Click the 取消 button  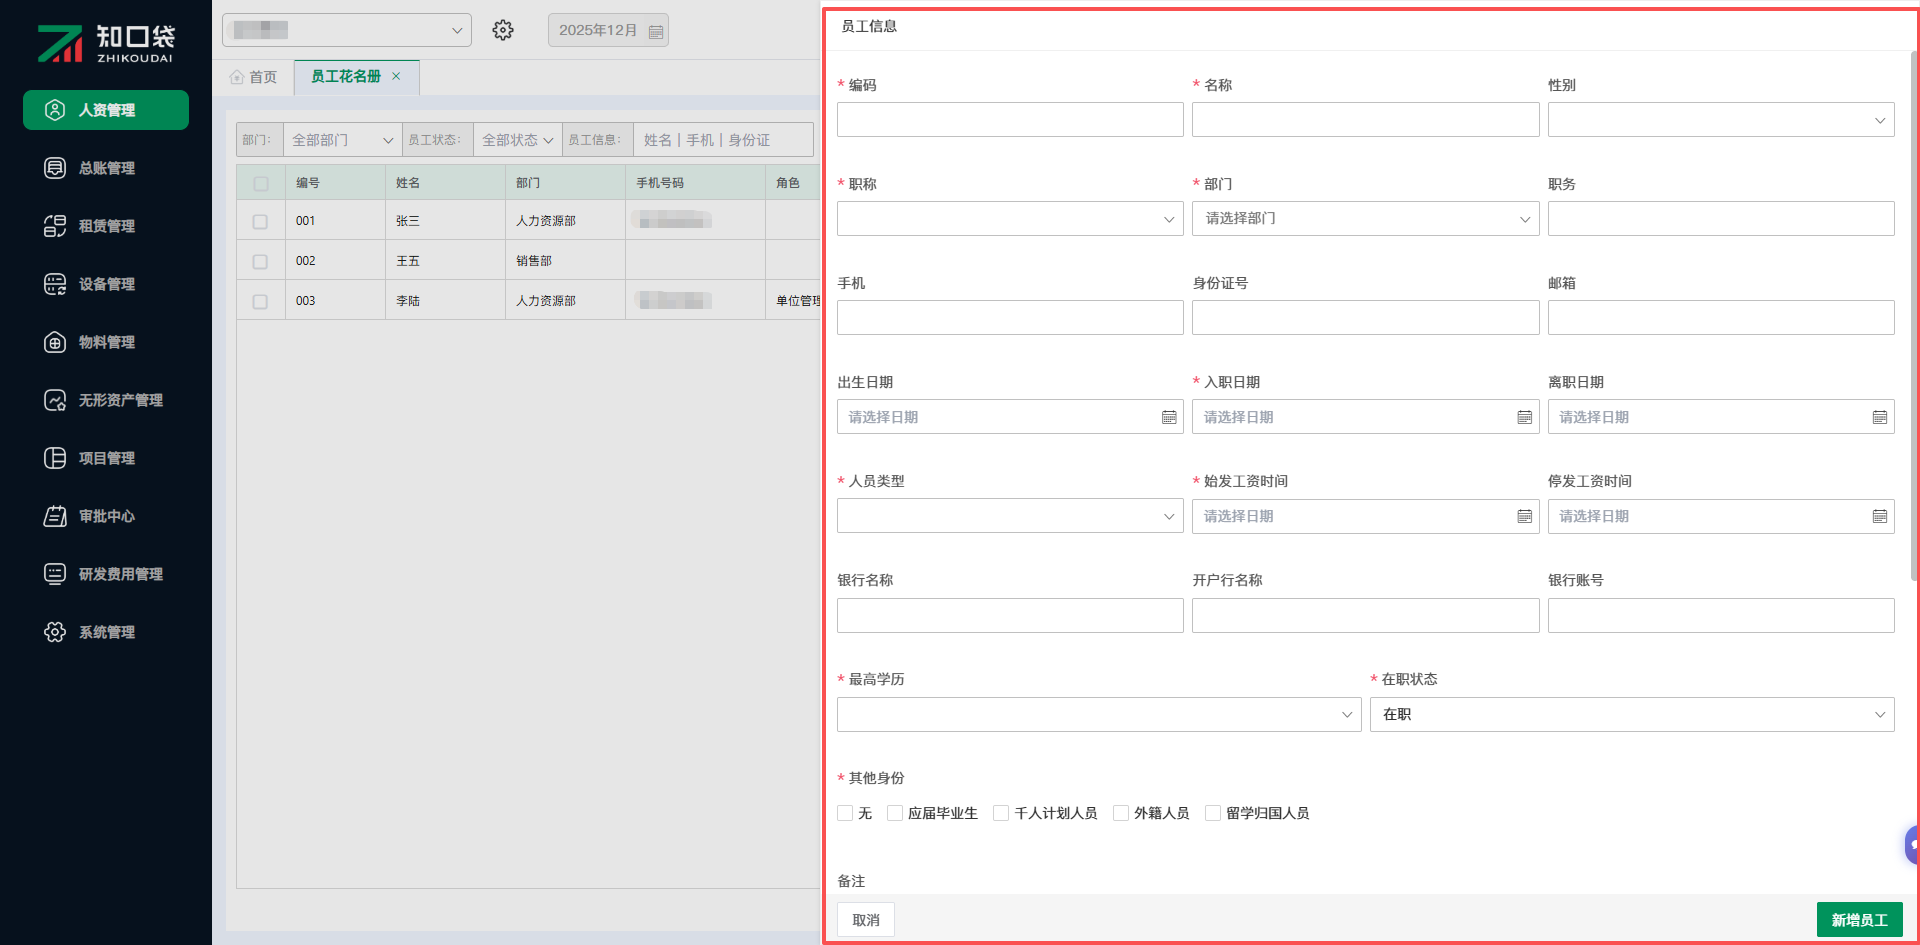866,920
